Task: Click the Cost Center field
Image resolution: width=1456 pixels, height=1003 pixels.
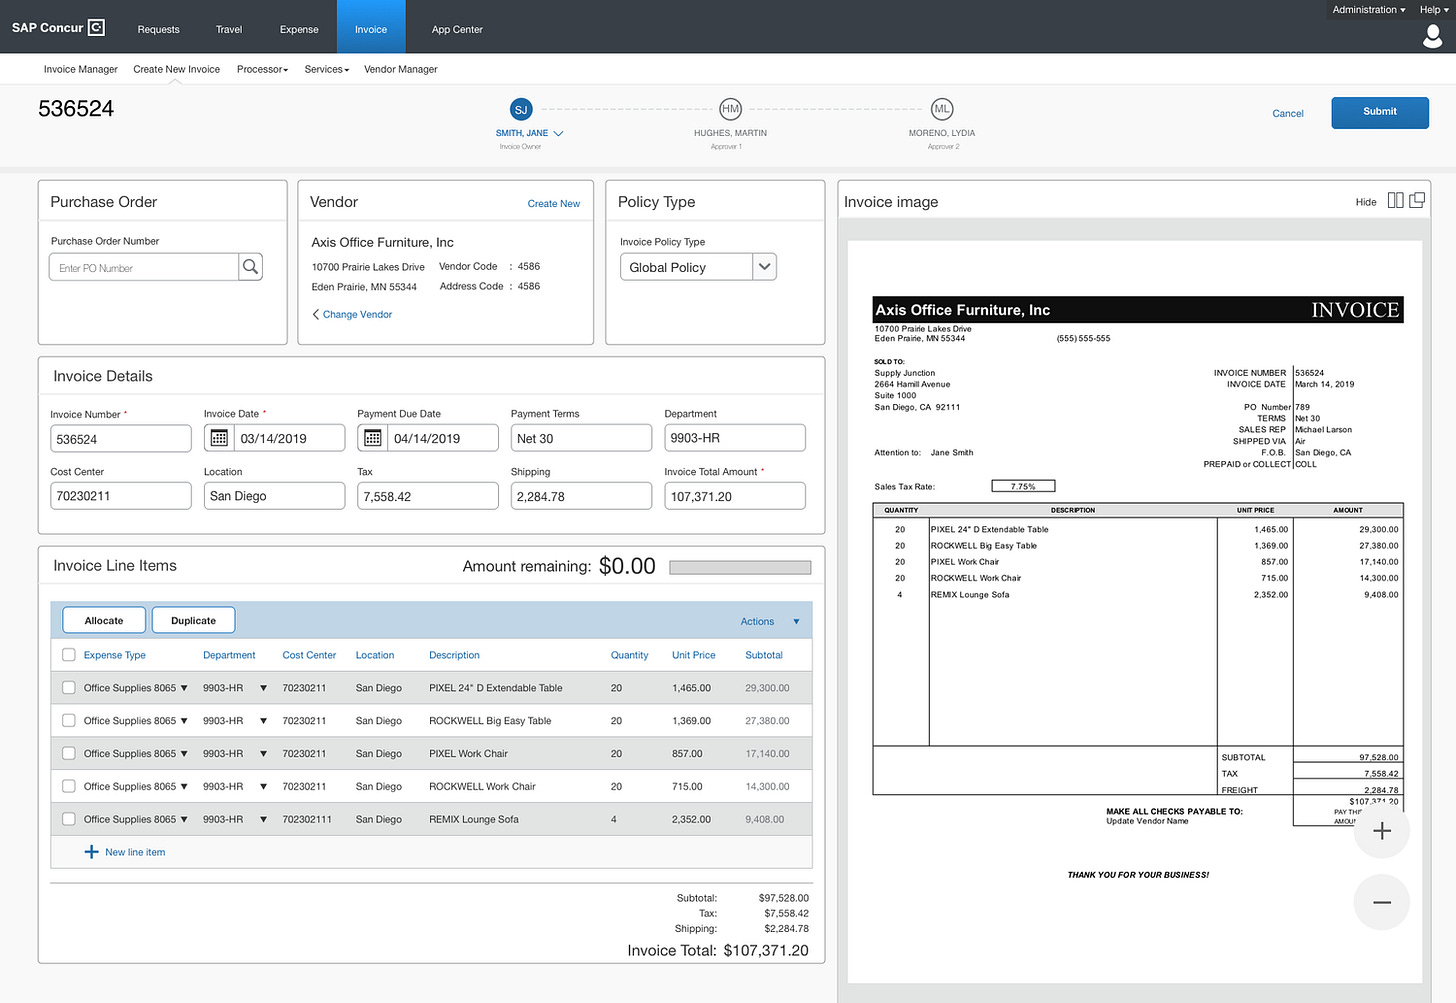Action: (x=121, y=496)
